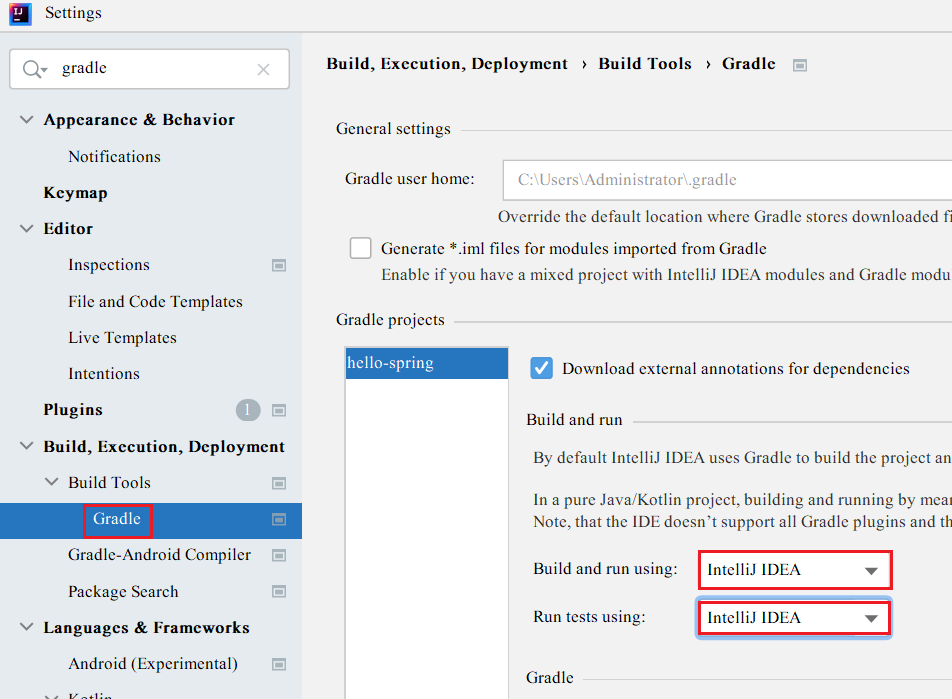952x699 pixels.
Task: Click Build Tools tree label
Action: pos(109,483)
